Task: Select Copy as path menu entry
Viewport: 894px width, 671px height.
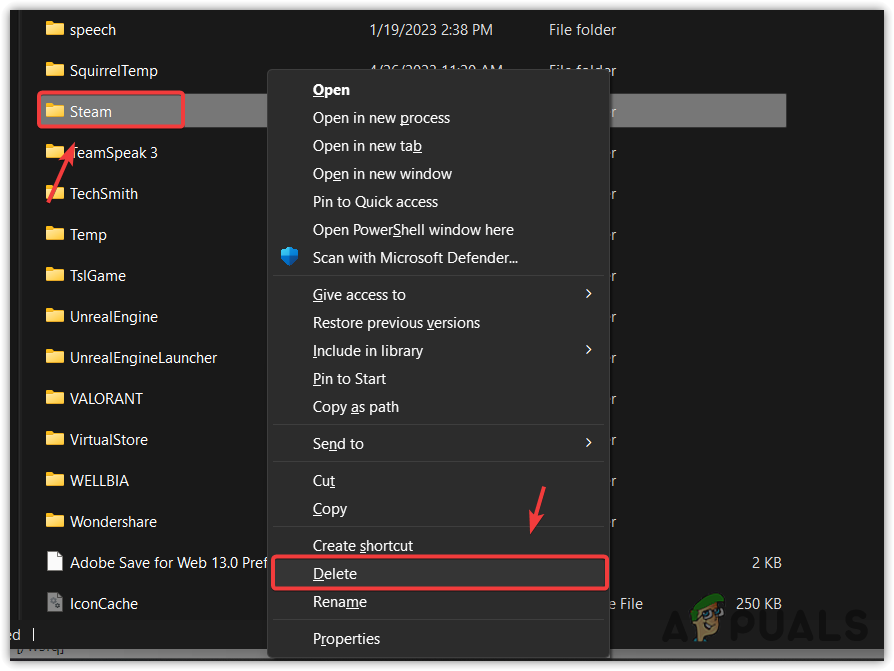Action: click(x=355, y=407)
